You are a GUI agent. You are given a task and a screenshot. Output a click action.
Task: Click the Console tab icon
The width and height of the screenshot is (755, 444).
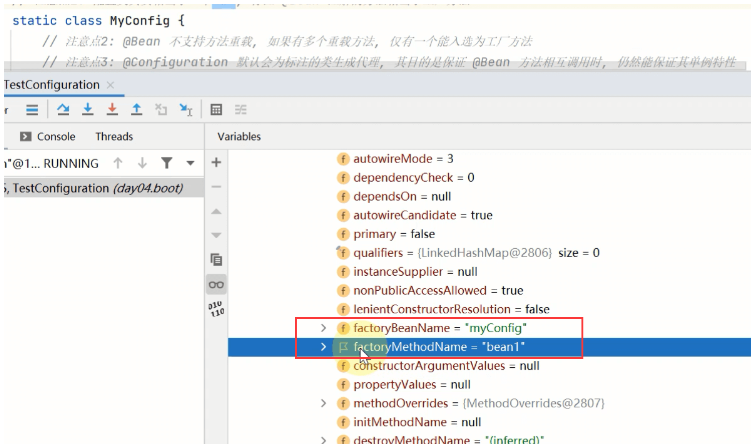[26, 137]
